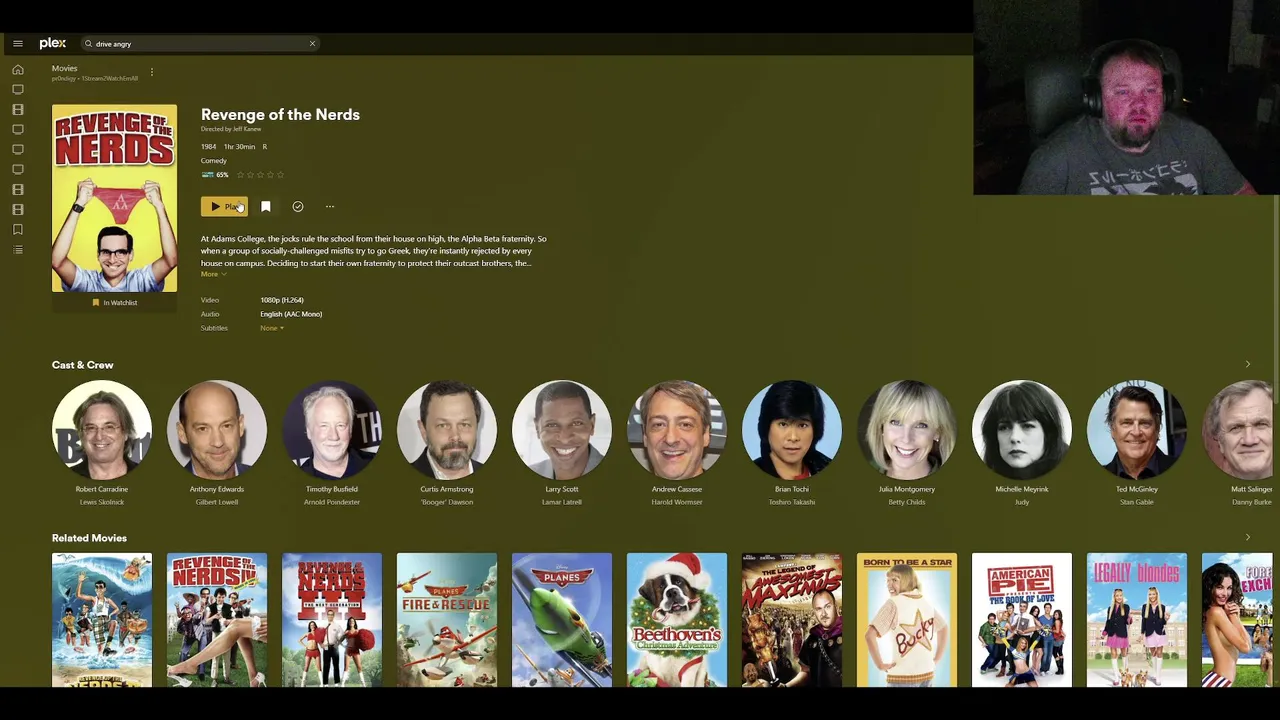Click into the 'drive angry' search field
Image resolution: width=1280 pixels, height=720 pixels.
pyautogui.click(x=200, y=44)
